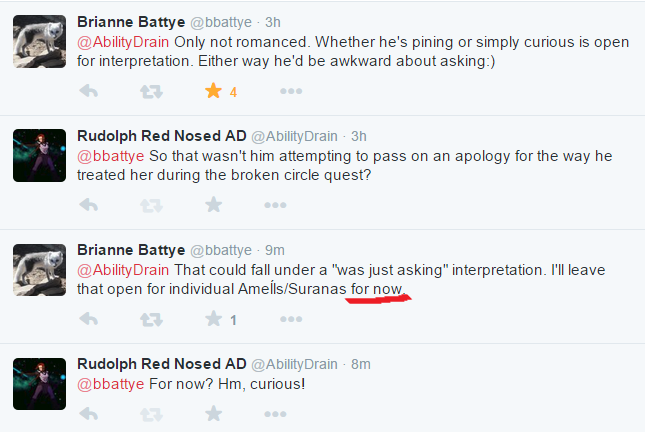Retweet Brianne's 'was just asking' tweet
This screenshot has height=432, width=645.
point(150,320)
